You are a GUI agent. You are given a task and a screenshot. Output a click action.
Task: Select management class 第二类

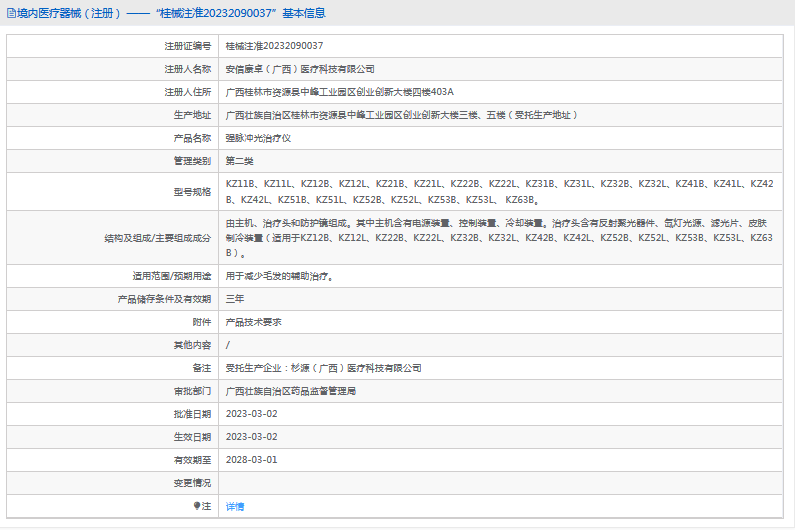(239, 161)
